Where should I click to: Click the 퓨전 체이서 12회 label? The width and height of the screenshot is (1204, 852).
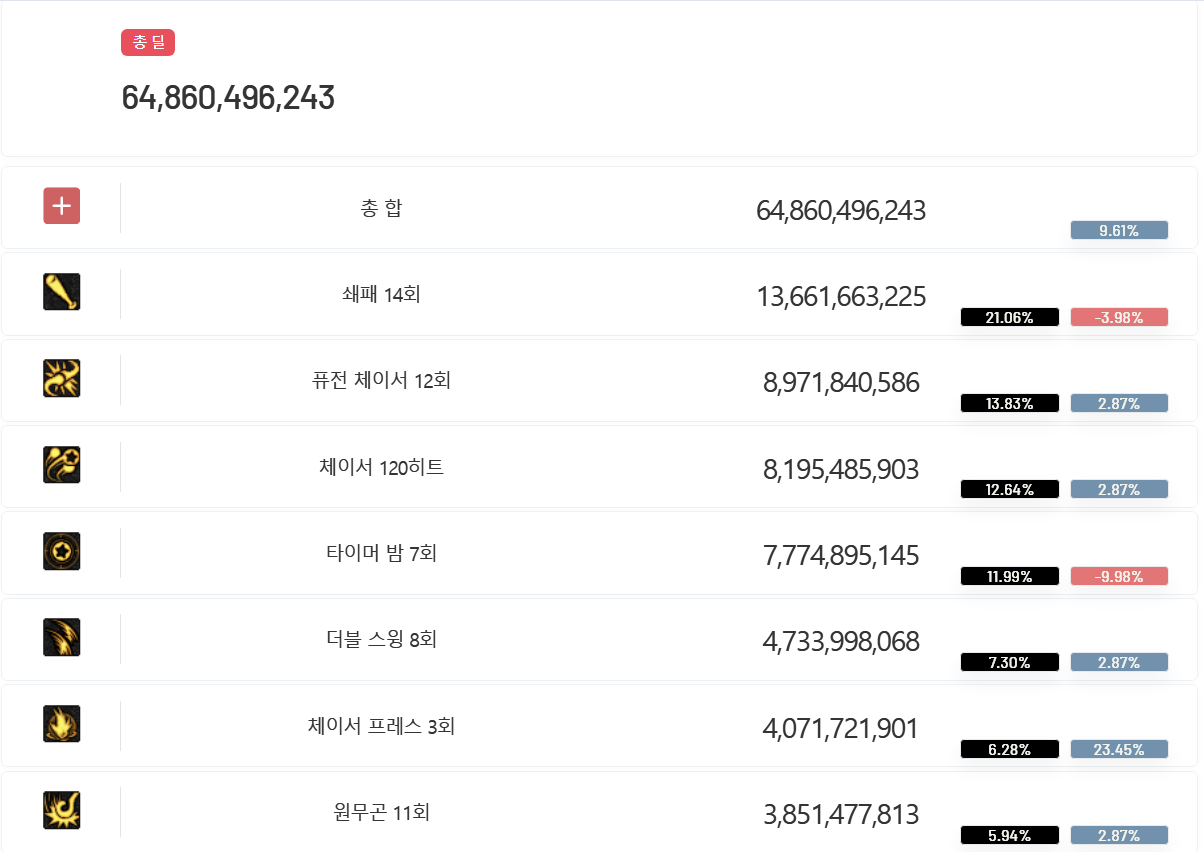tap(381, 381)
